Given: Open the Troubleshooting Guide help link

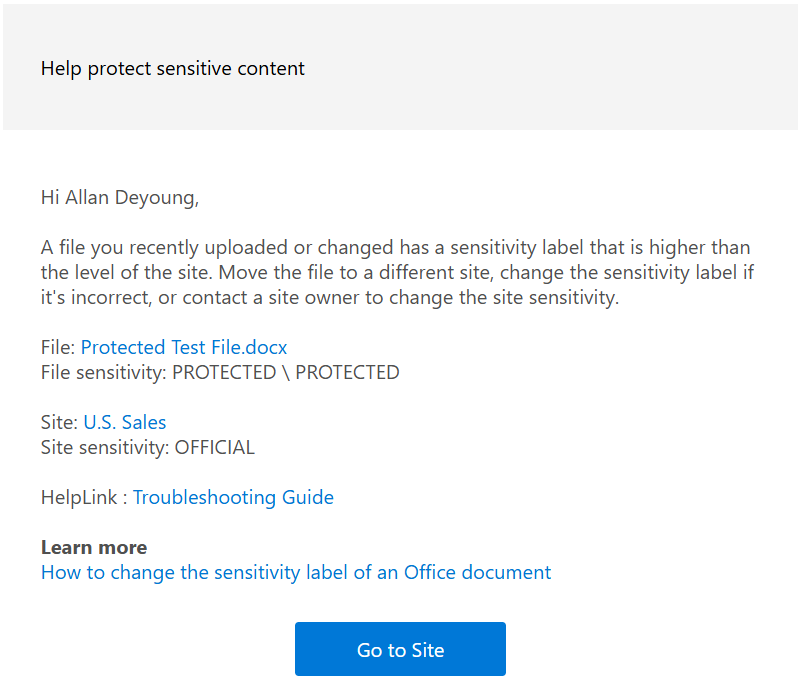Looking at the screenshot, I should click(233, 497).
